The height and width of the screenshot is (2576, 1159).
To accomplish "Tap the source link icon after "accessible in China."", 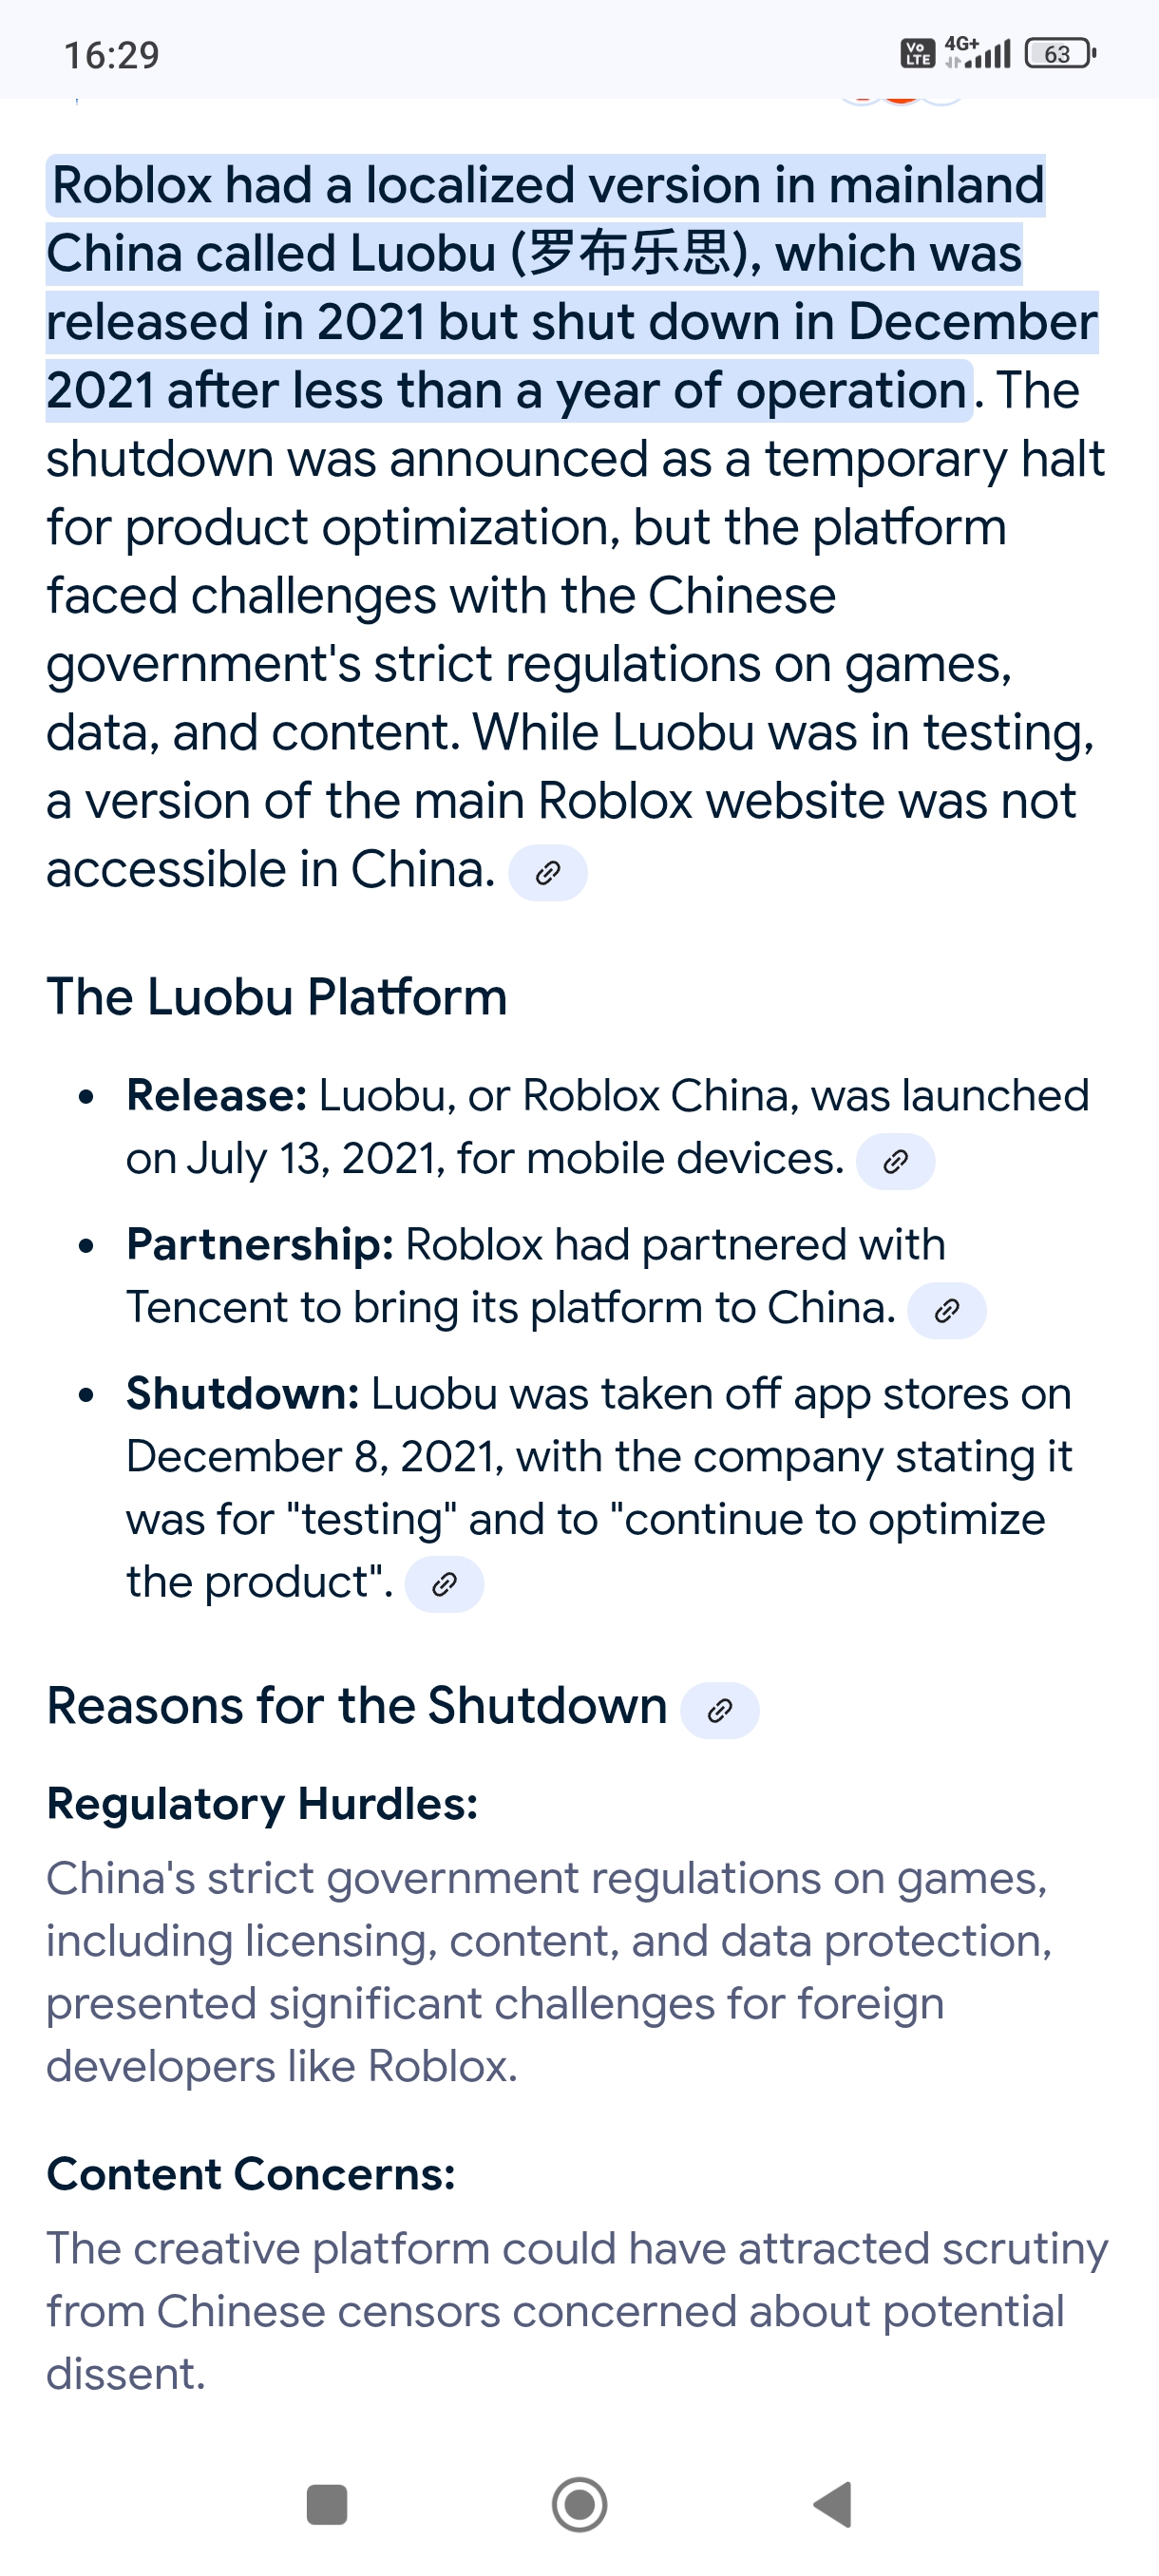I will click(547, 873).
